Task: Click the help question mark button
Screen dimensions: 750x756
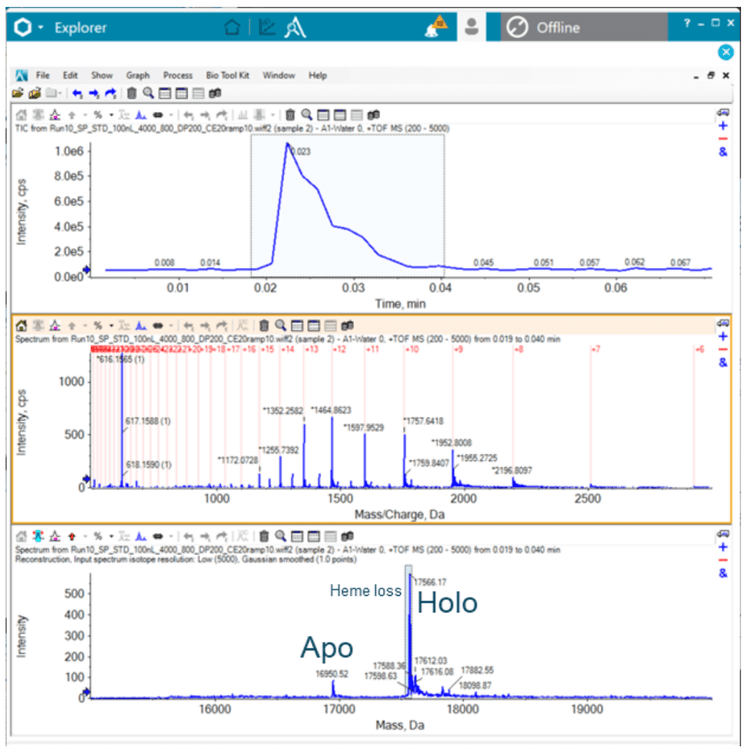Action: 687,23
